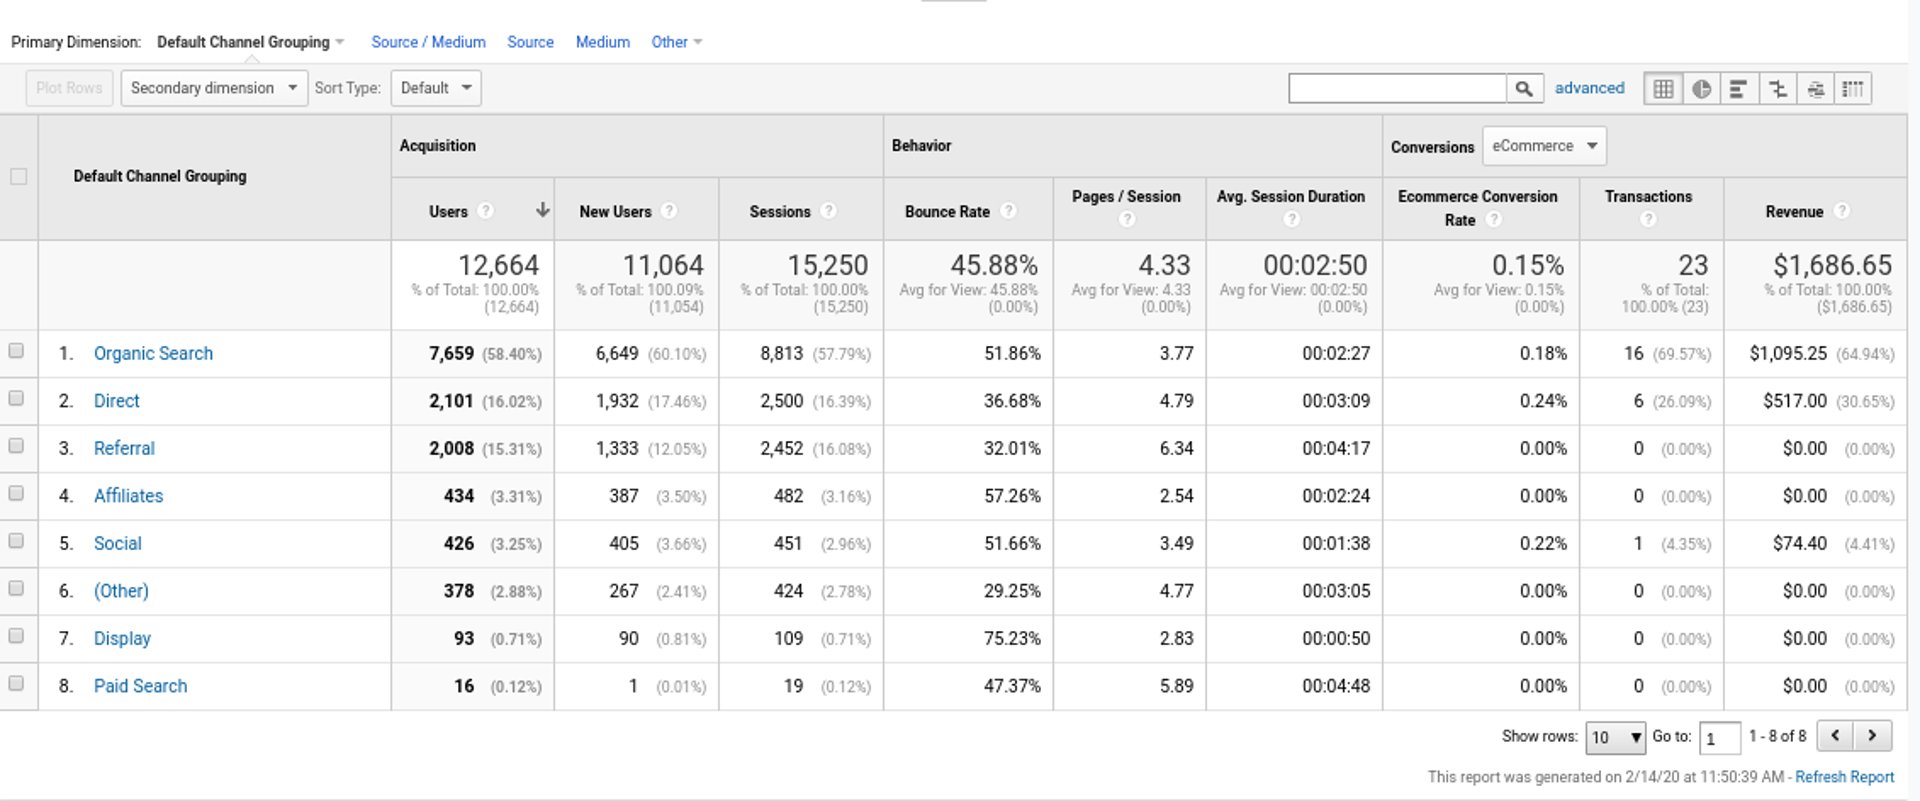The image size is (1920, 801).
Task: Sort by the Sessions column header
Action: [780, 212]
